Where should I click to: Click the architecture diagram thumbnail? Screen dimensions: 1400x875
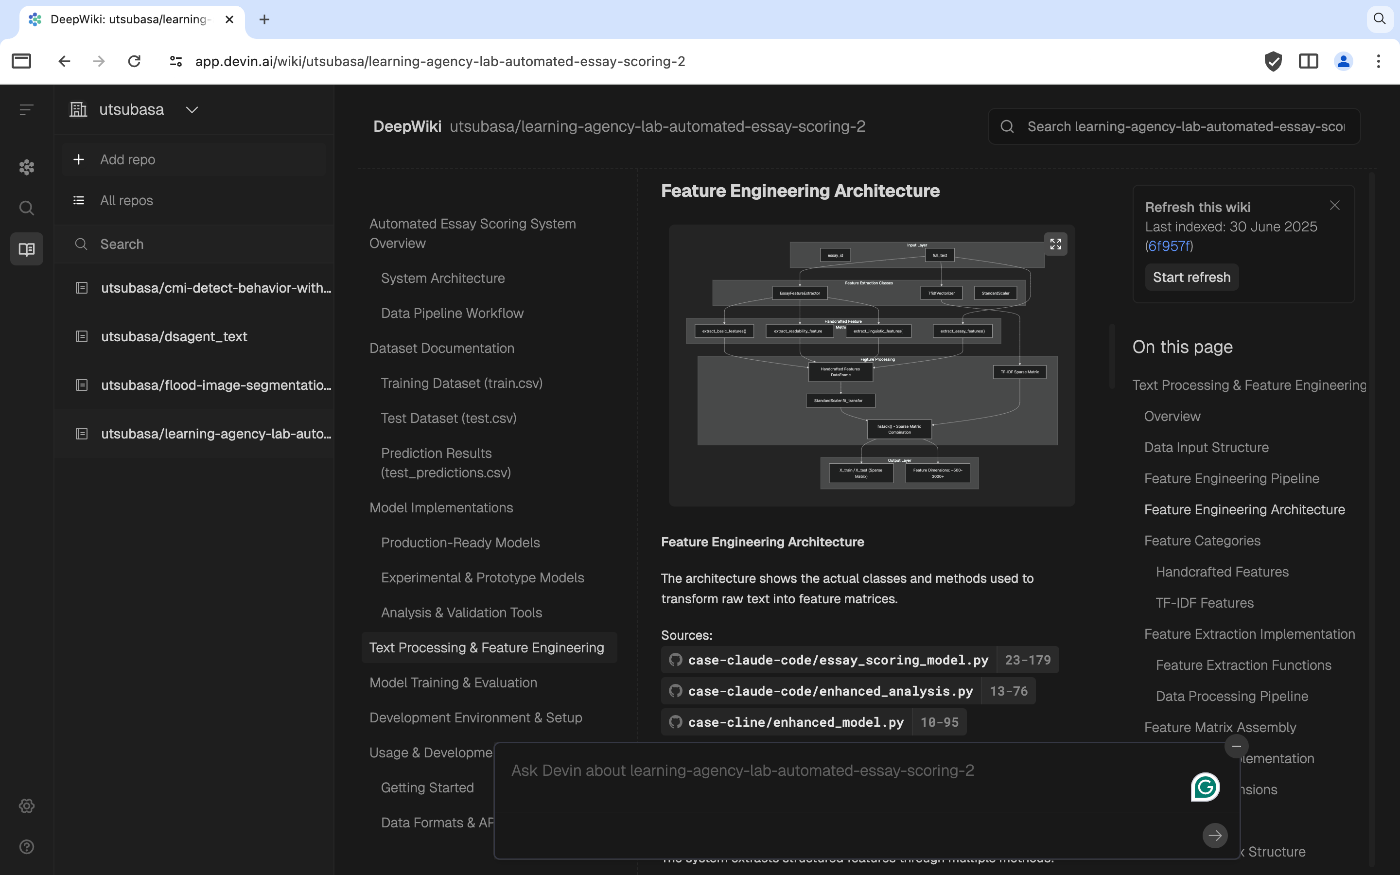click(871, 366)
